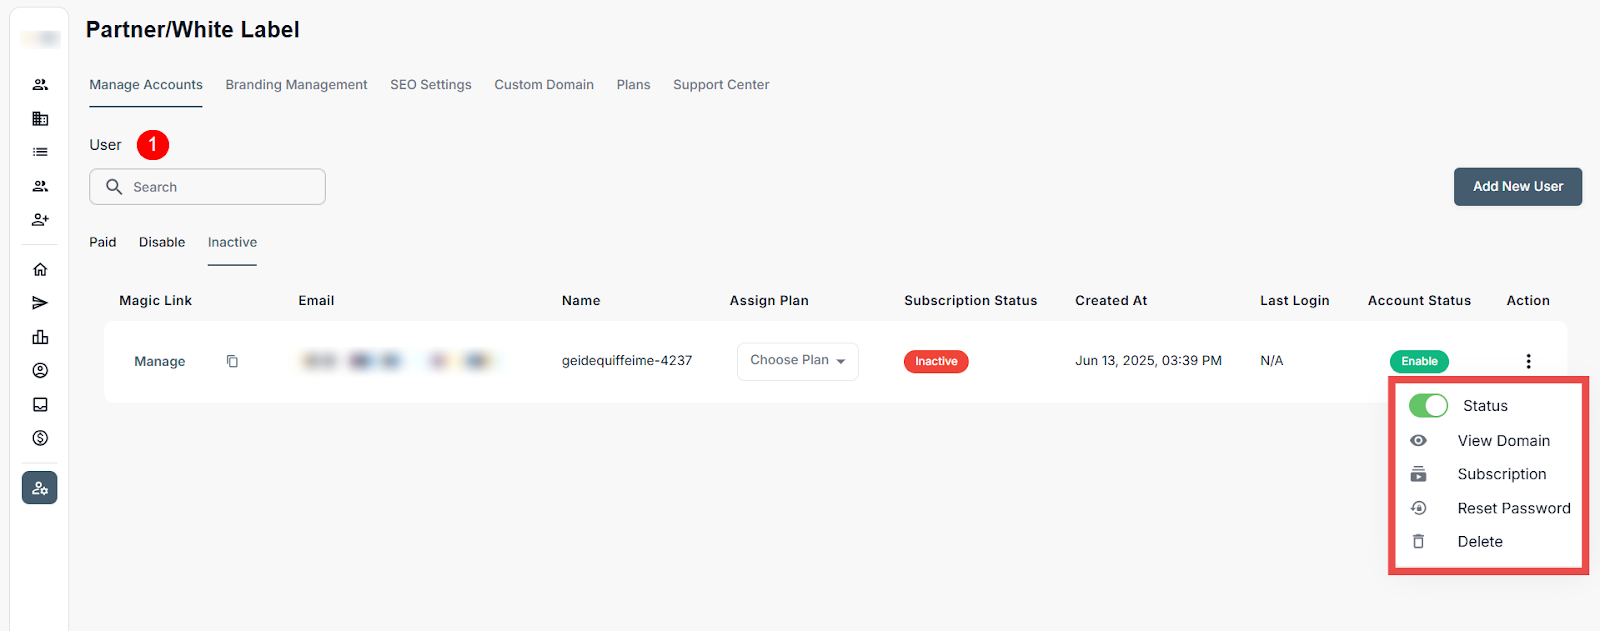Click the inbox tray icon in the sidebar
Screen dimensions: 1600x631
(40, 405)
